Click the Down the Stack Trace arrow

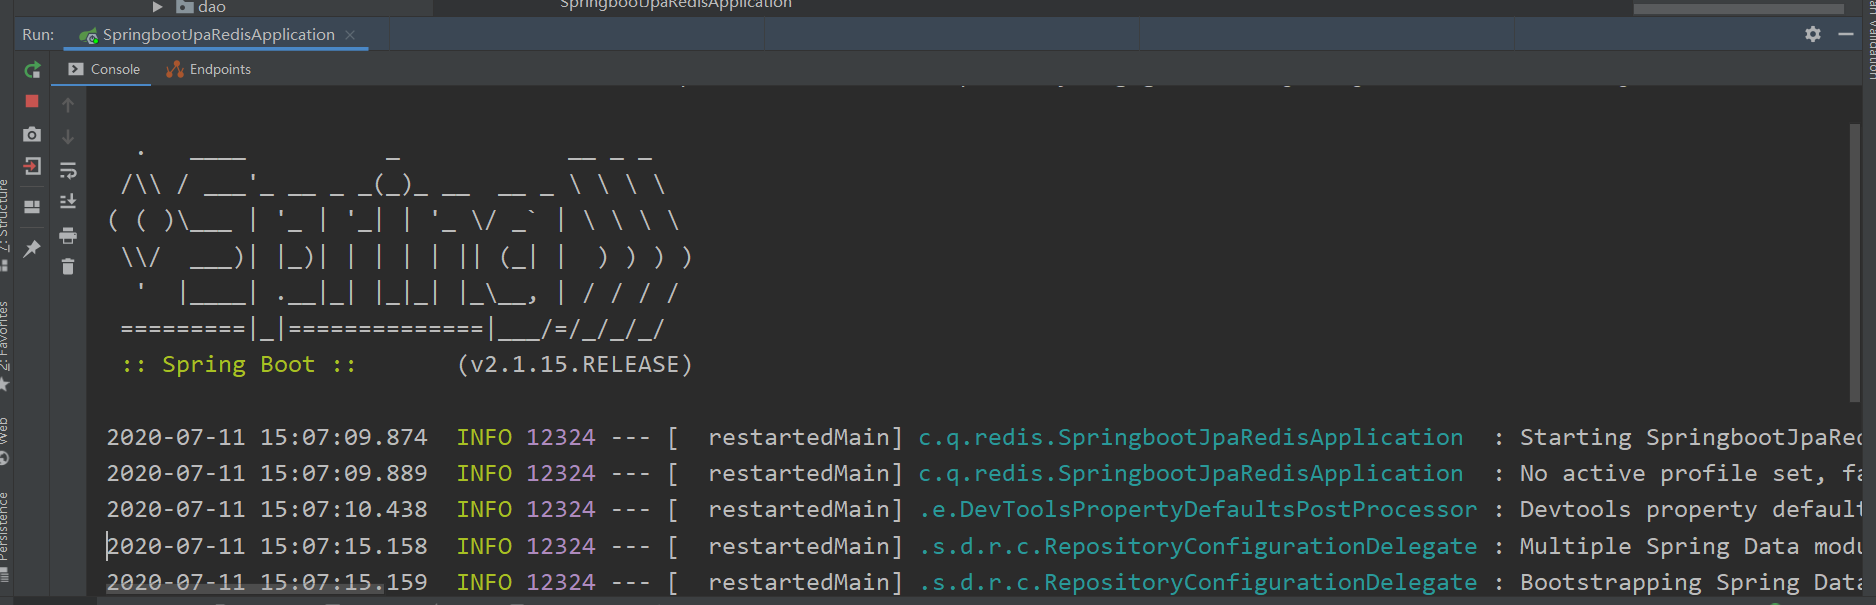click(x=68, y=137)
